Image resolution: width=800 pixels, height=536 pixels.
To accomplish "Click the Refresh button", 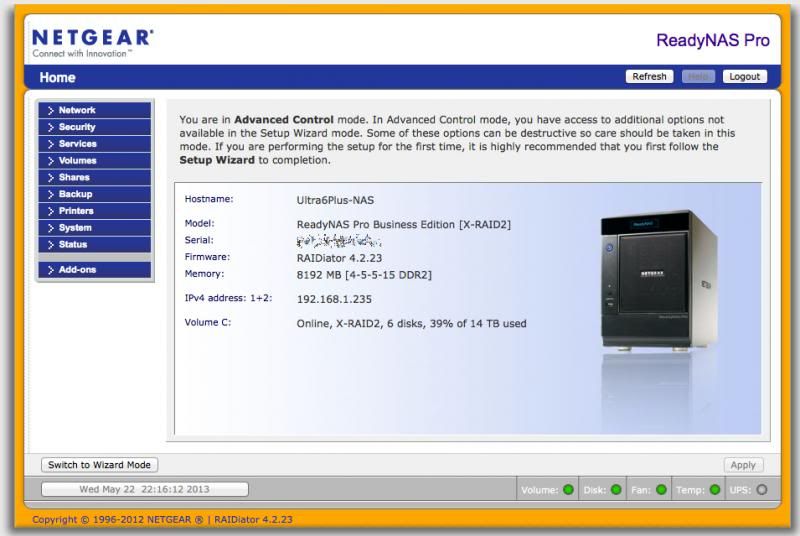I will pos(649,76).
